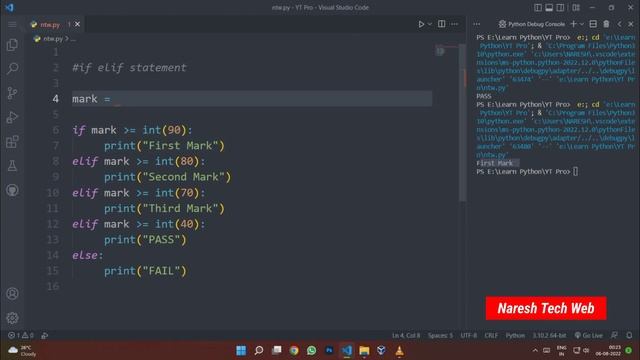Run the Python file with play button
This screenshot has width=640, height=360.
point(421,24)
